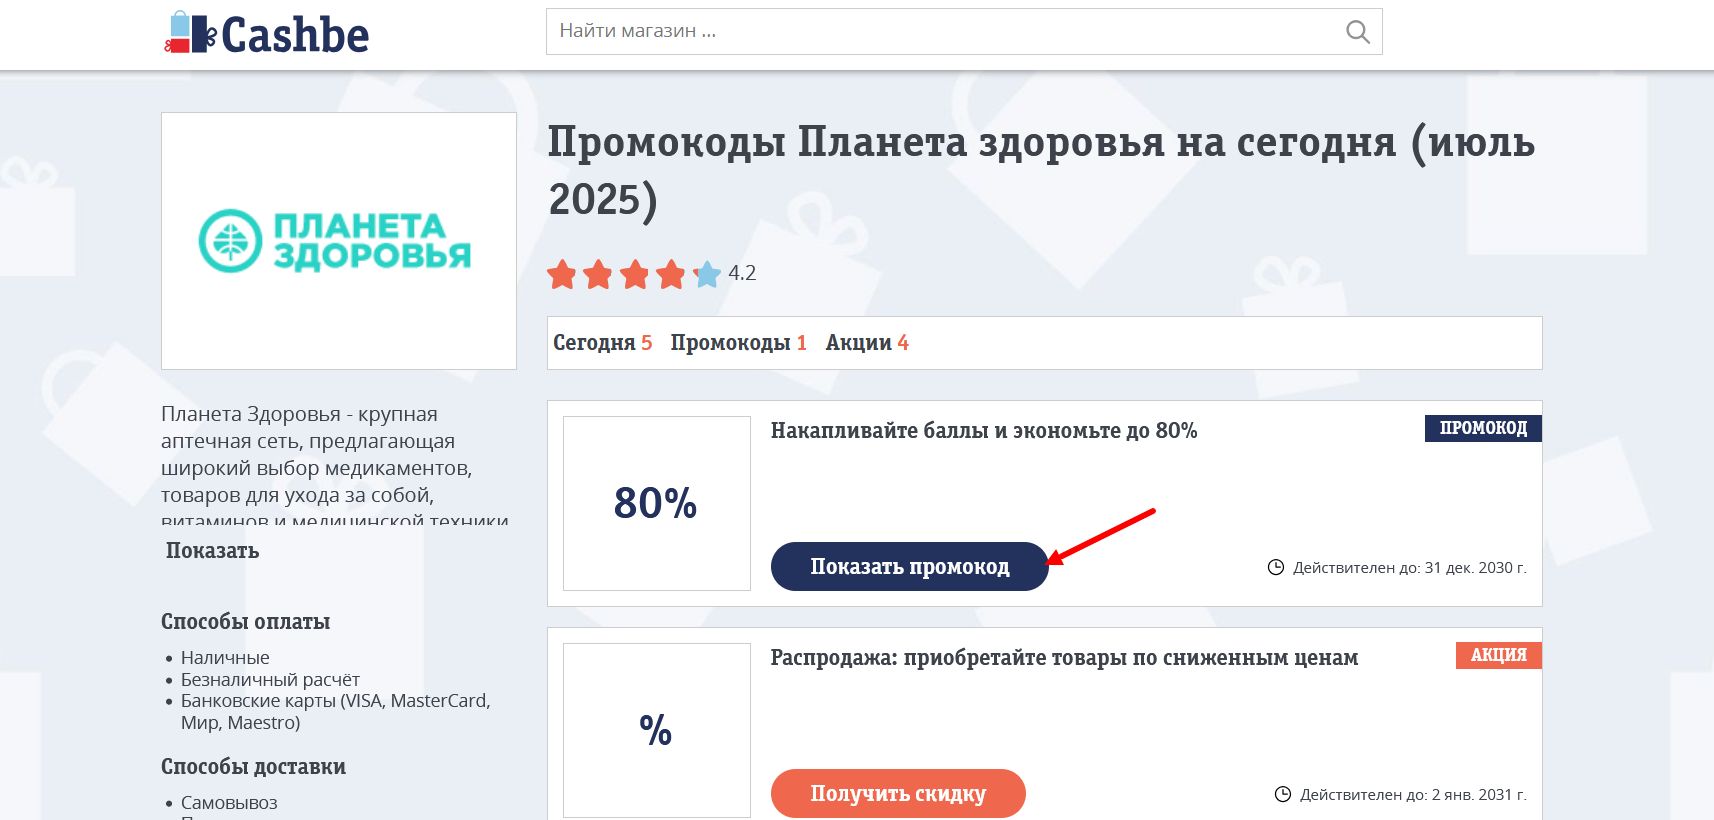
Task: Click the 'ПРОМОКОД' badge label
Action: 1483,428
